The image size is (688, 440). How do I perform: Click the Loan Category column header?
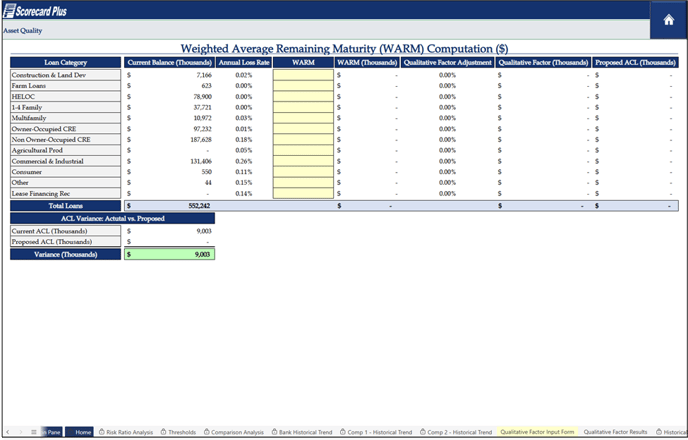65,63
